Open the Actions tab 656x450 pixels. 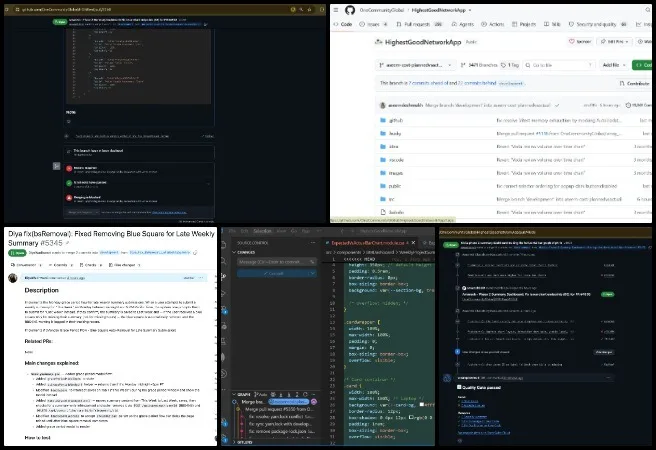point(493,24)
